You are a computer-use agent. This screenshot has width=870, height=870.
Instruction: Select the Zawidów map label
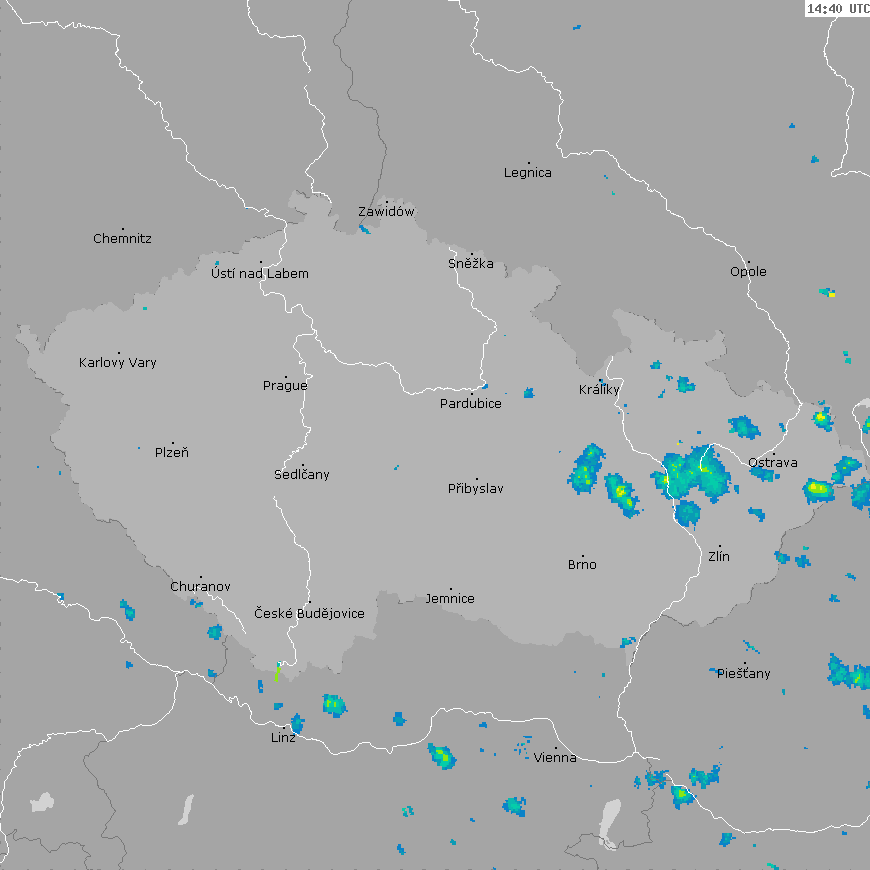click(386, 212)
